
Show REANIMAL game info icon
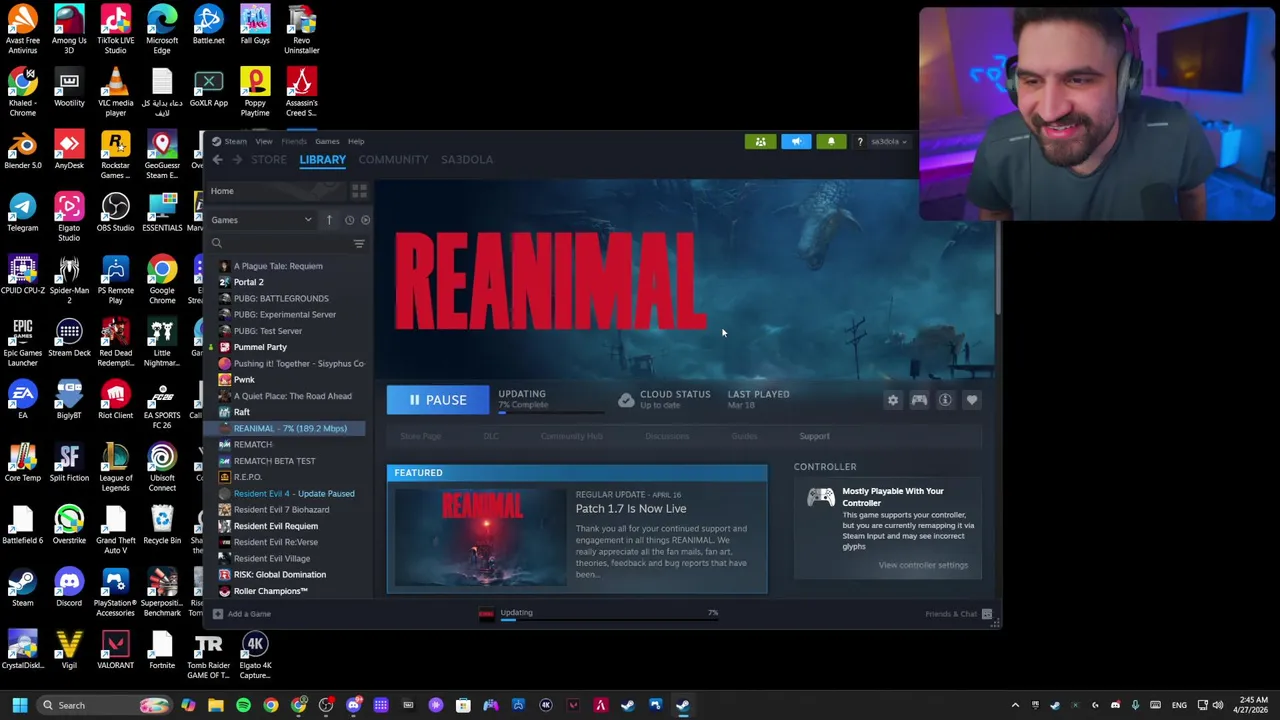click(x=945, y=400)
